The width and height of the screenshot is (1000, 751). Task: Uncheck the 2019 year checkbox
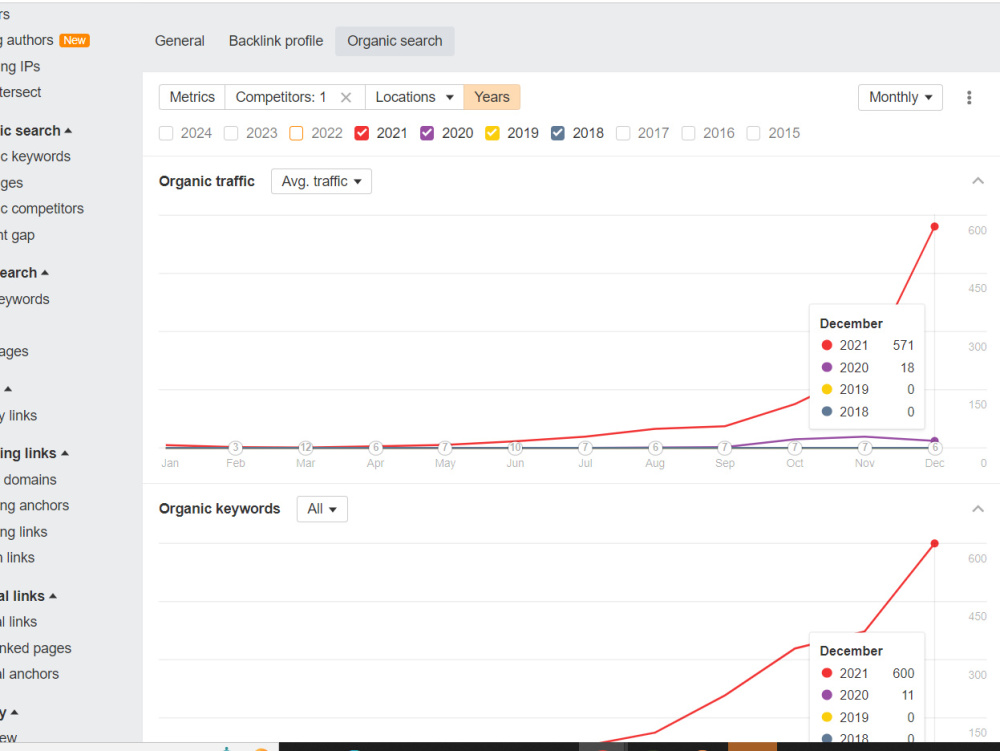tap(492, 133)
